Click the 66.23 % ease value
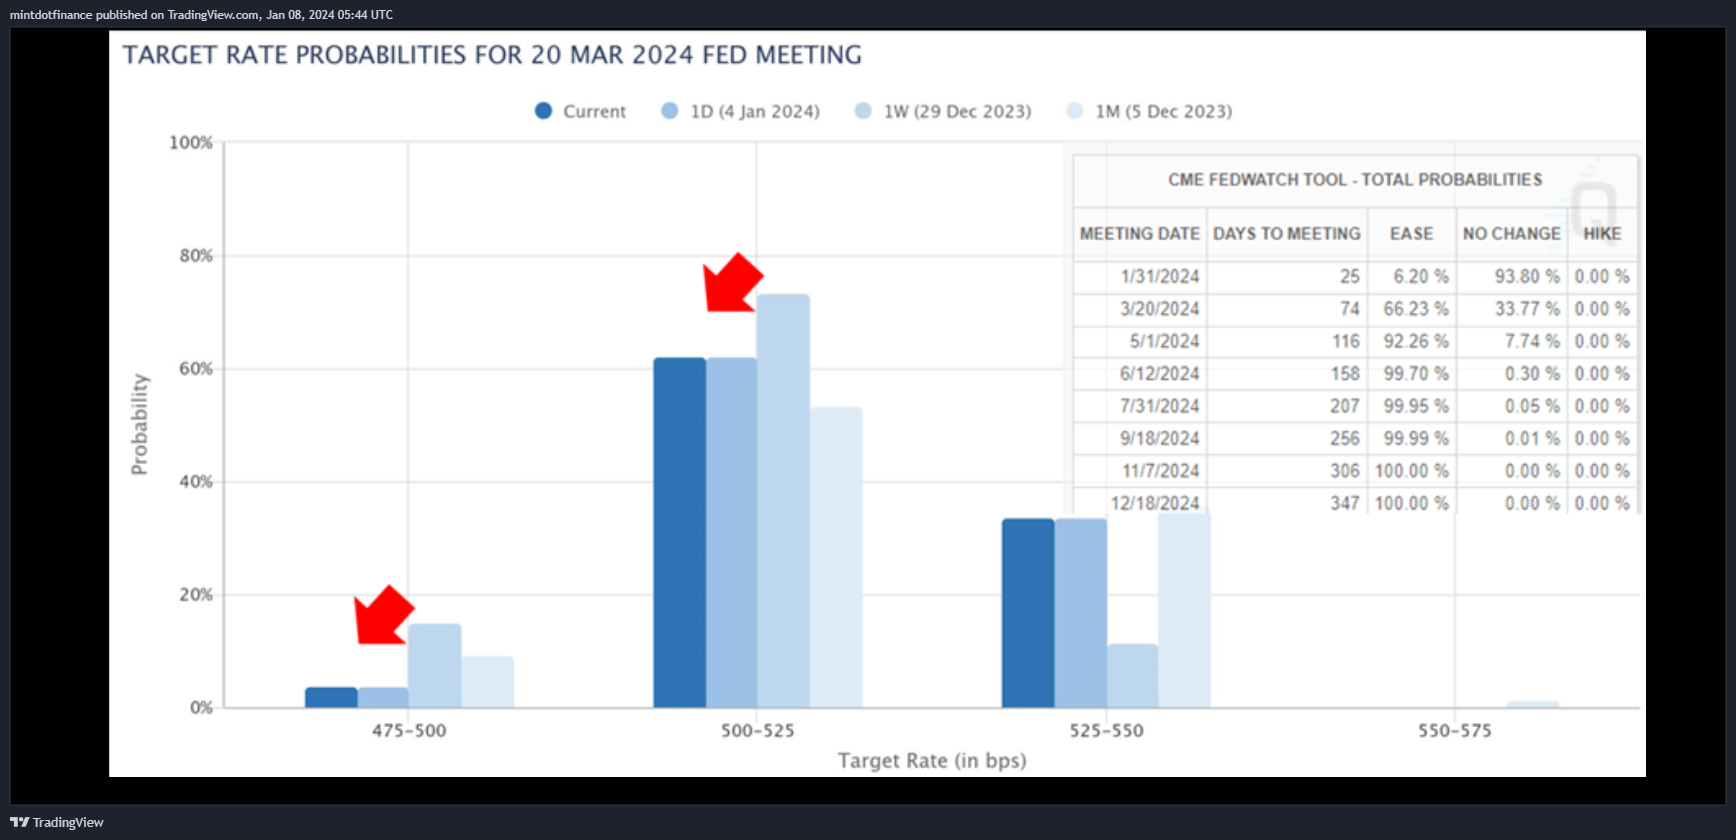Viewport: 1736px width, 840px height. [x=1416, y=309]
